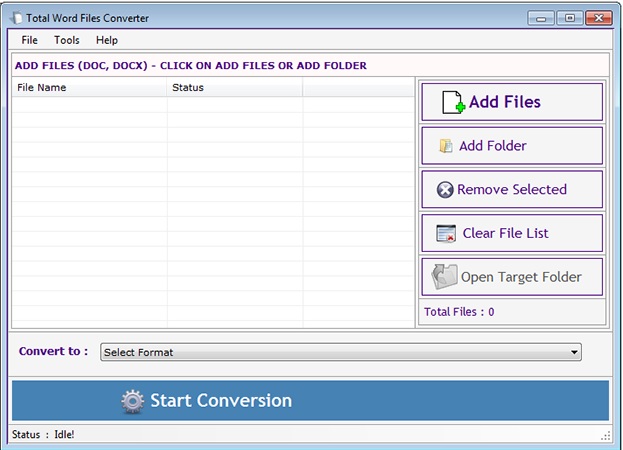Click the Remove Selected X icon
The height and width of the screenshot is (450, 623).
click(445, 190)
